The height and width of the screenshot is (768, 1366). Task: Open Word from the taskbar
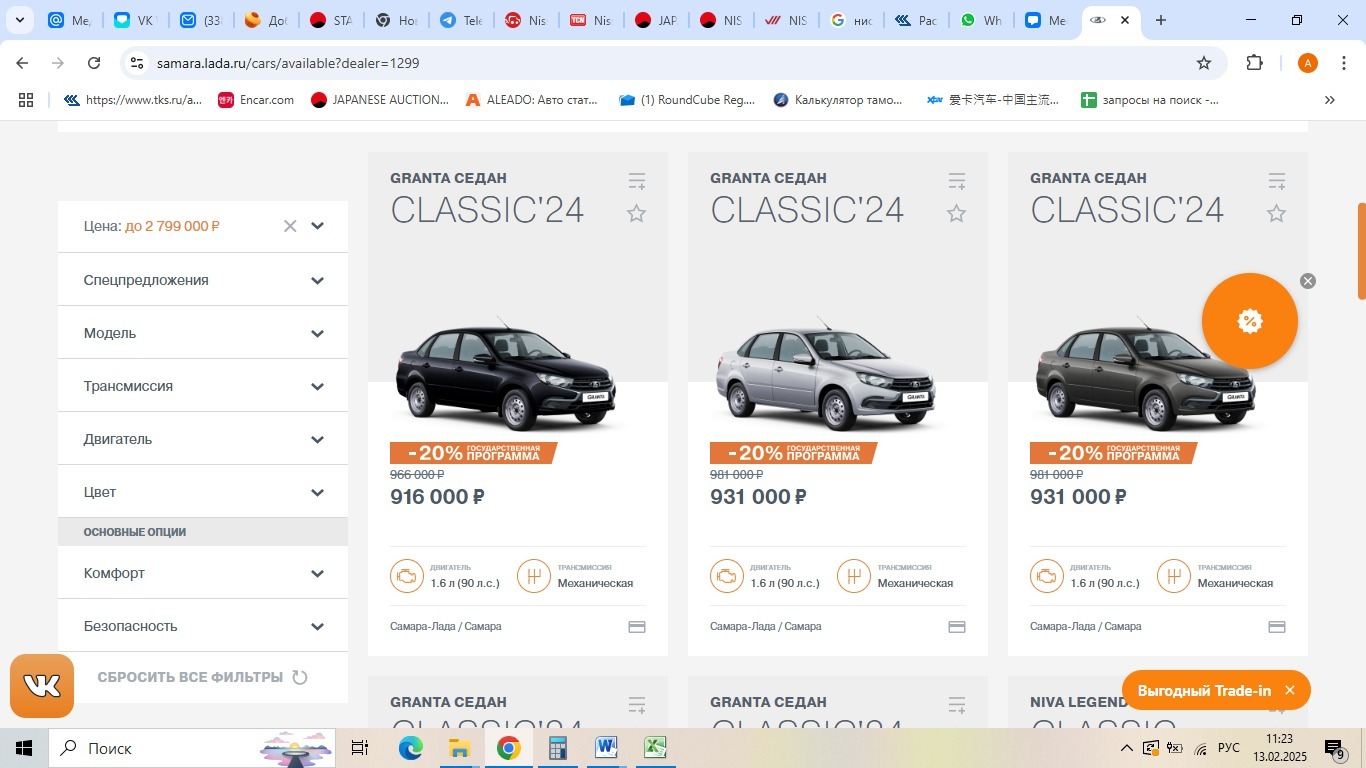coord(607,748)
